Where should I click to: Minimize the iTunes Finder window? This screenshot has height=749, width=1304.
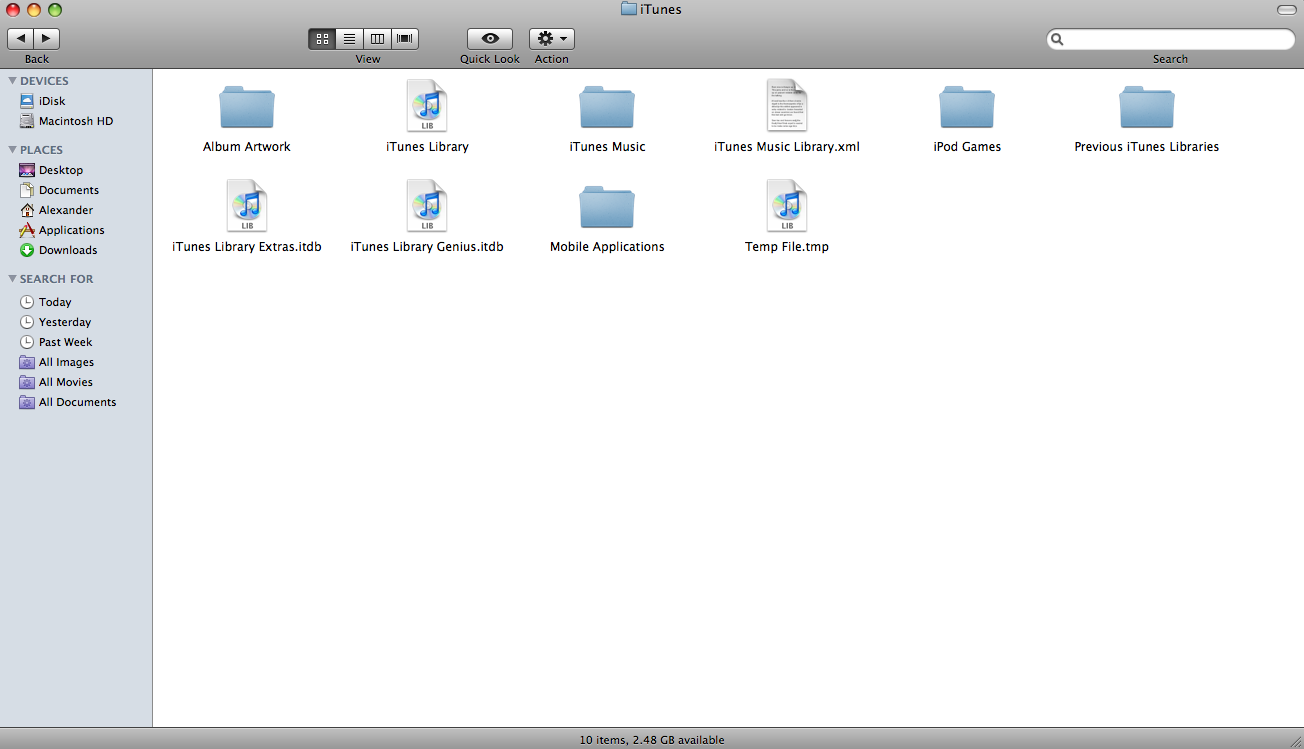[34, 9]
